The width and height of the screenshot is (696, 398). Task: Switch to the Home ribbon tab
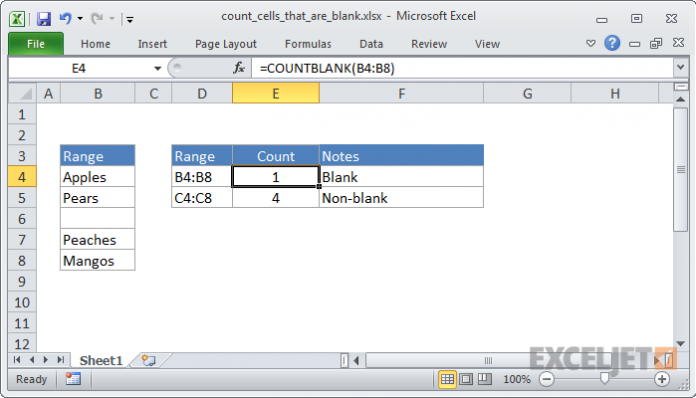(95, 44)
